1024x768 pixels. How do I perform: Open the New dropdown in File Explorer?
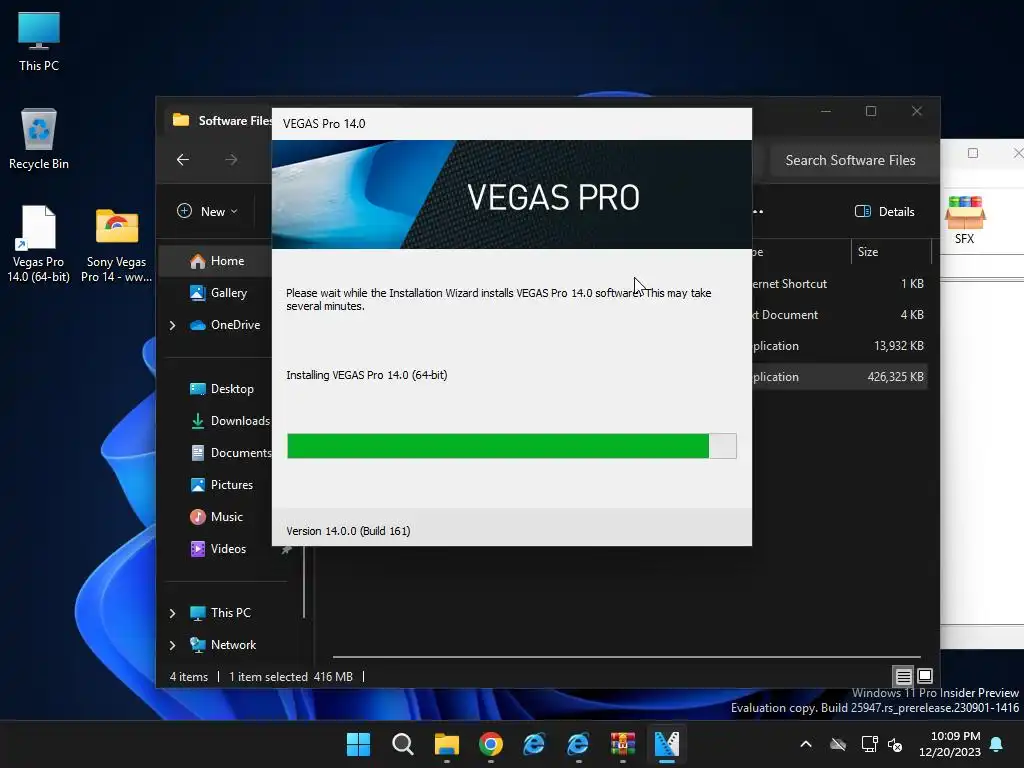coord(207,211)
